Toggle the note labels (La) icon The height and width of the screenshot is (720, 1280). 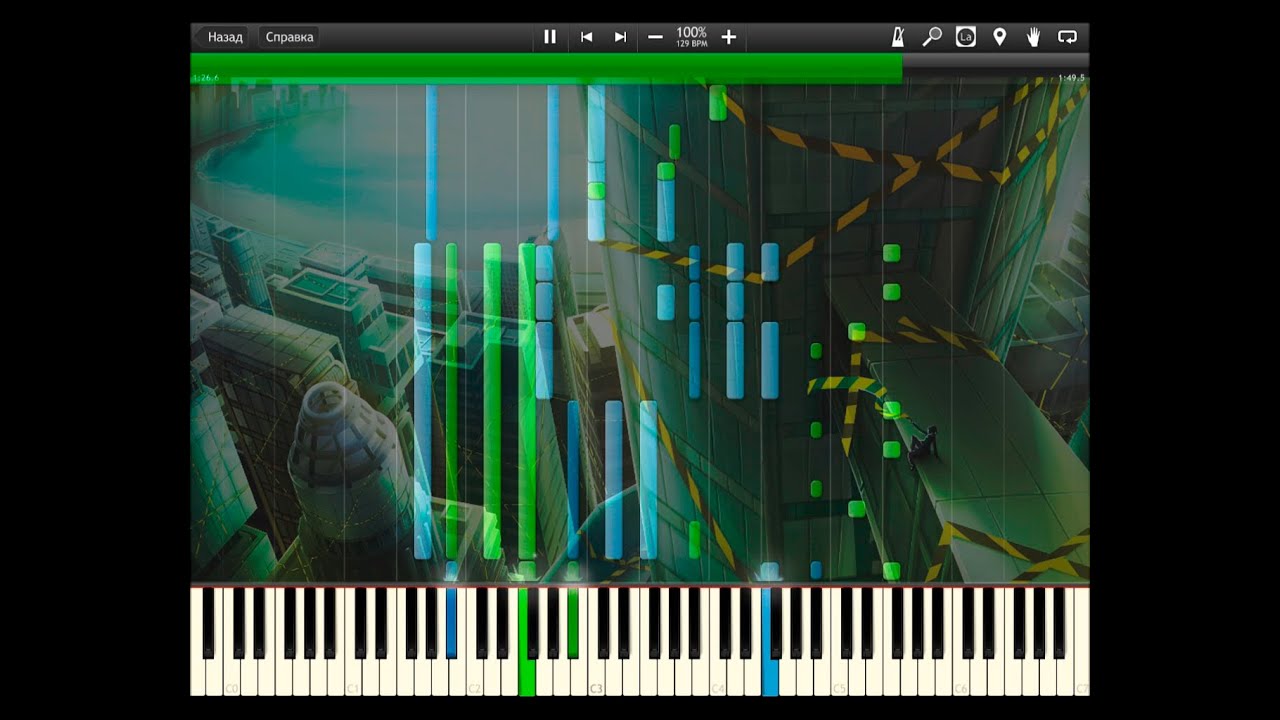click(x=965, y=37)
